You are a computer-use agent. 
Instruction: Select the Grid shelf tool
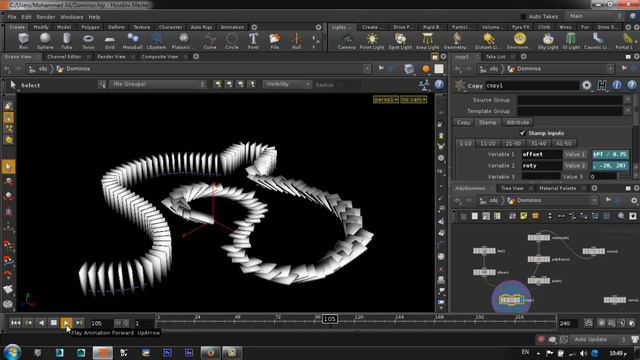110,41
